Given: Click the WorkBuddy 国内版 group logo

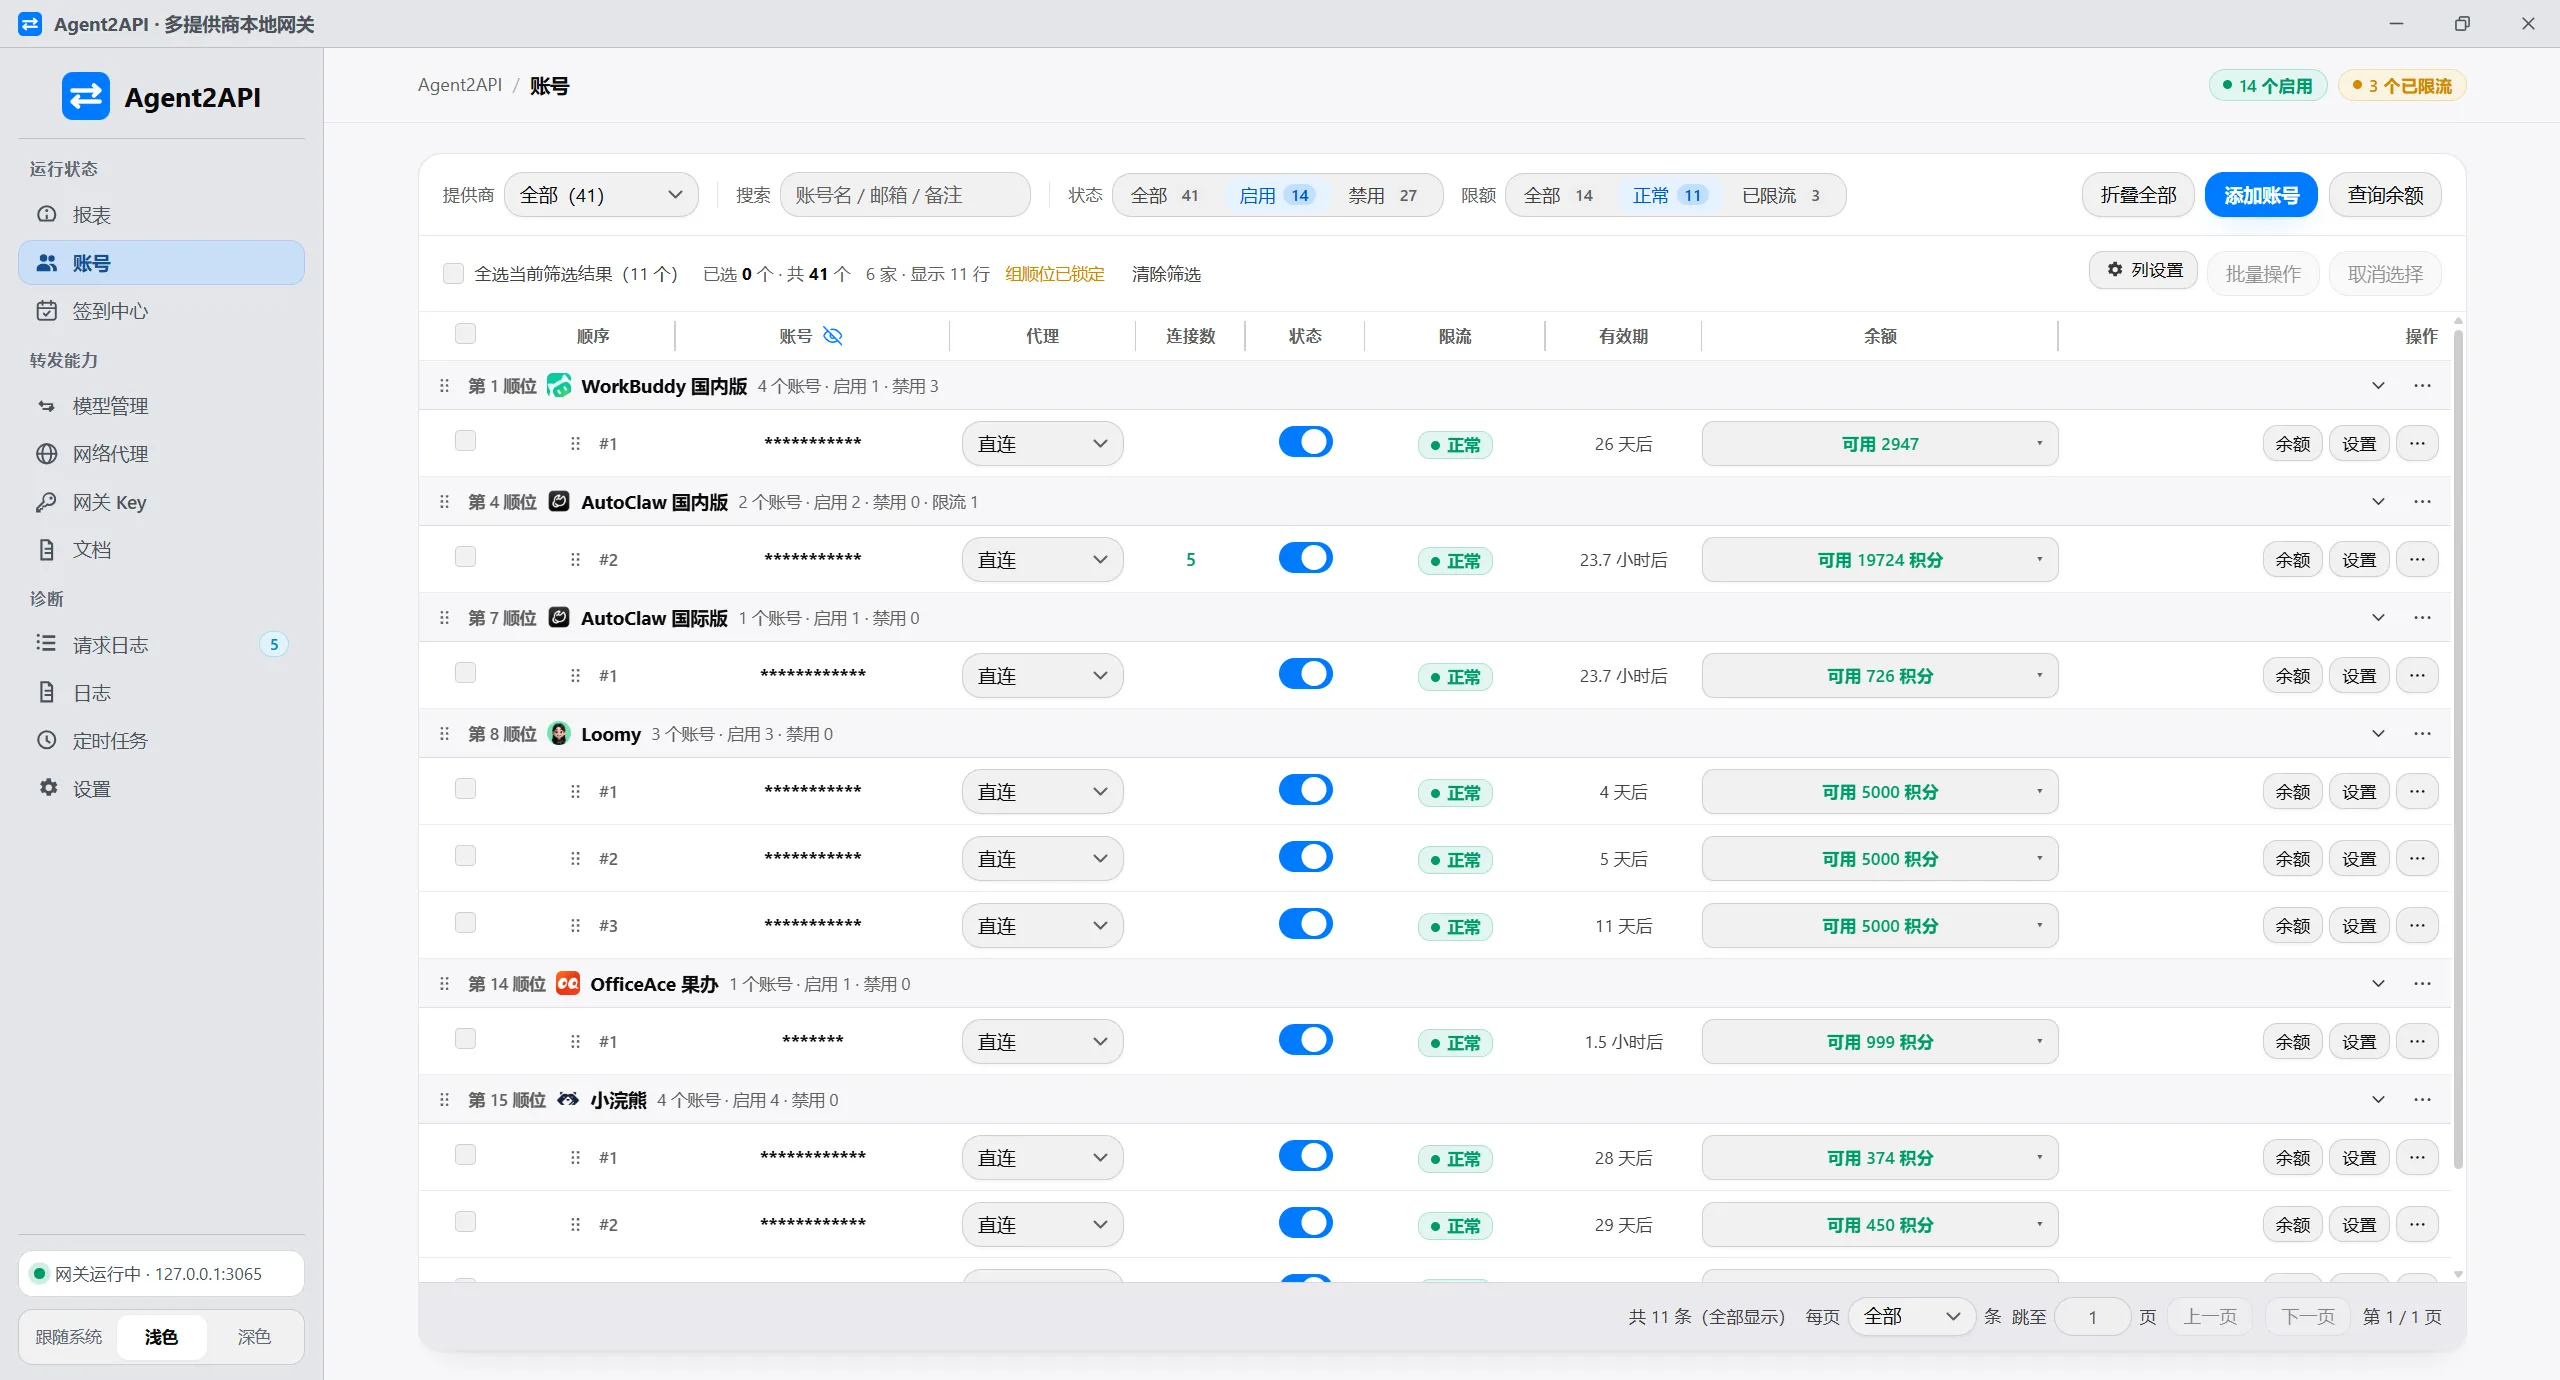Looking at the screenshot, I should [559, 386].
